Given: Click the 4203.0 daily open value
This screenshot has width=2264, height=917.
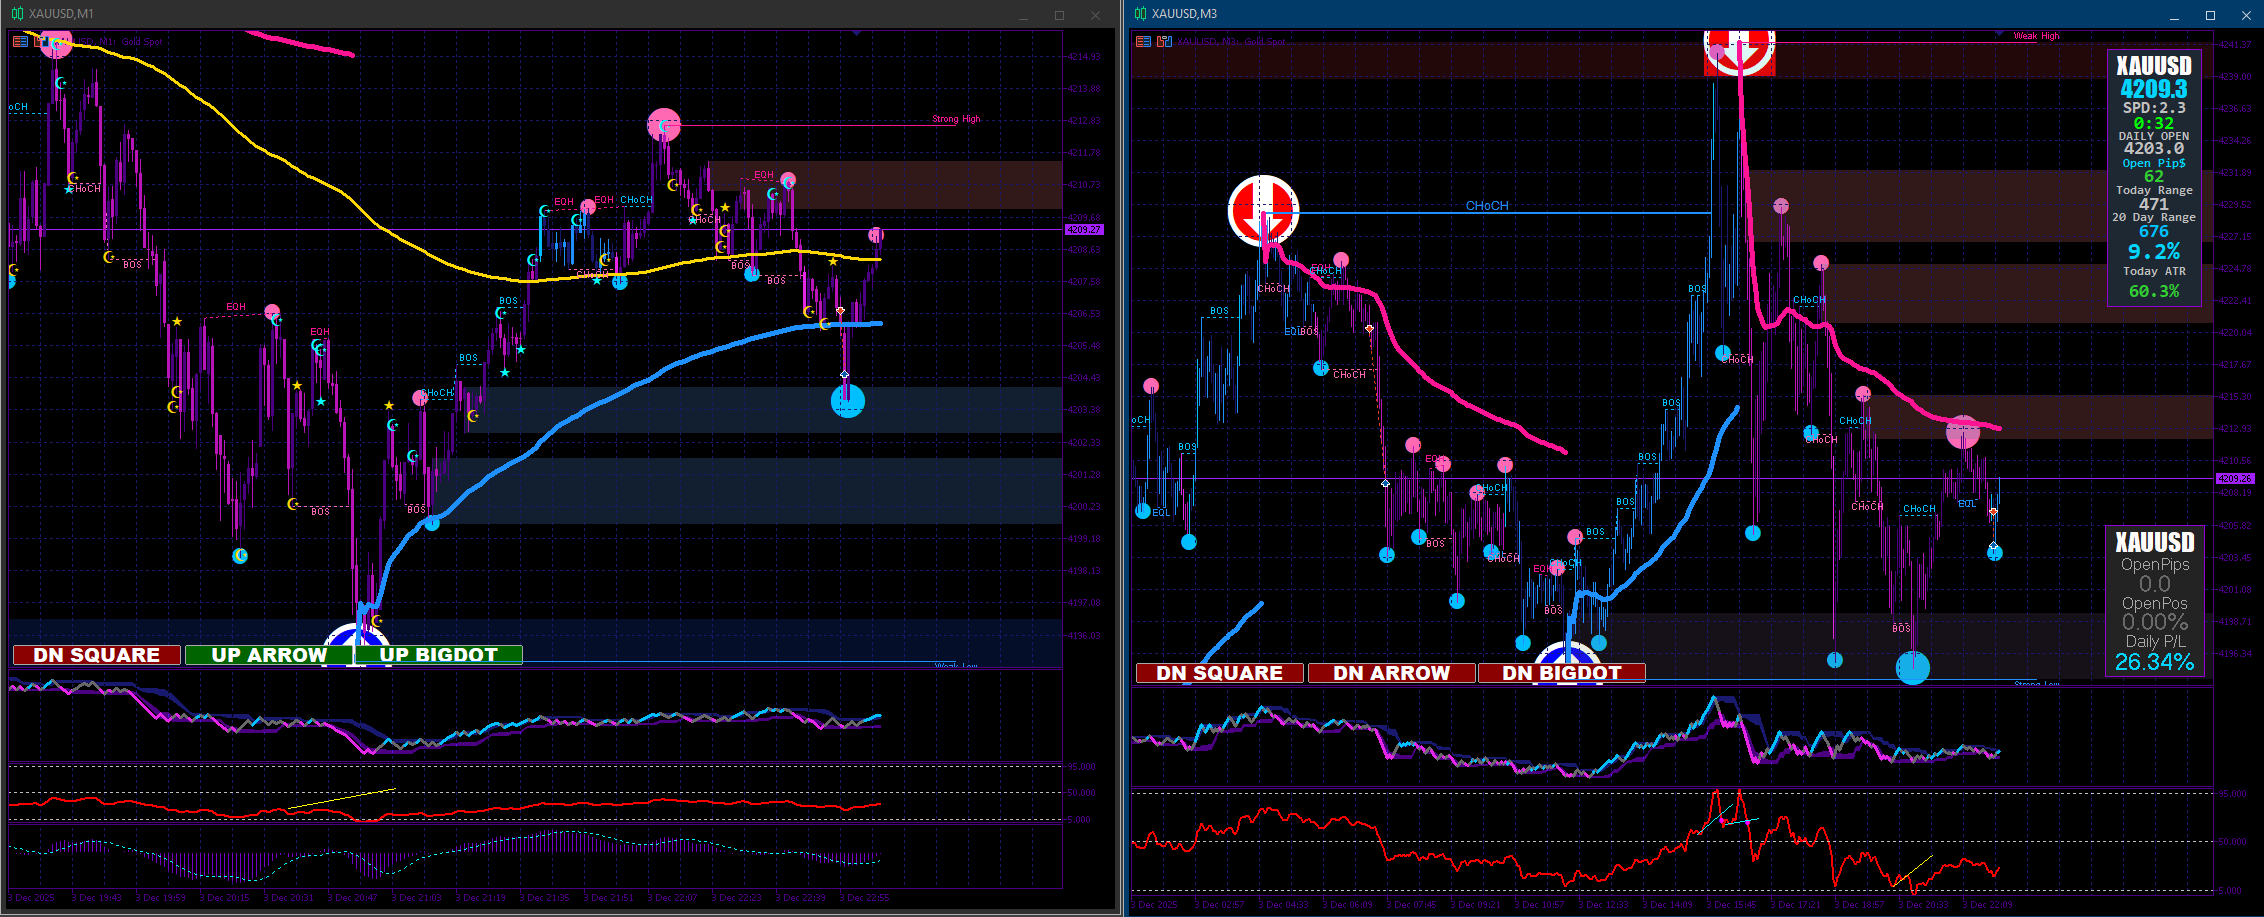Looking at the screenshot, I should pos(2154,148).
